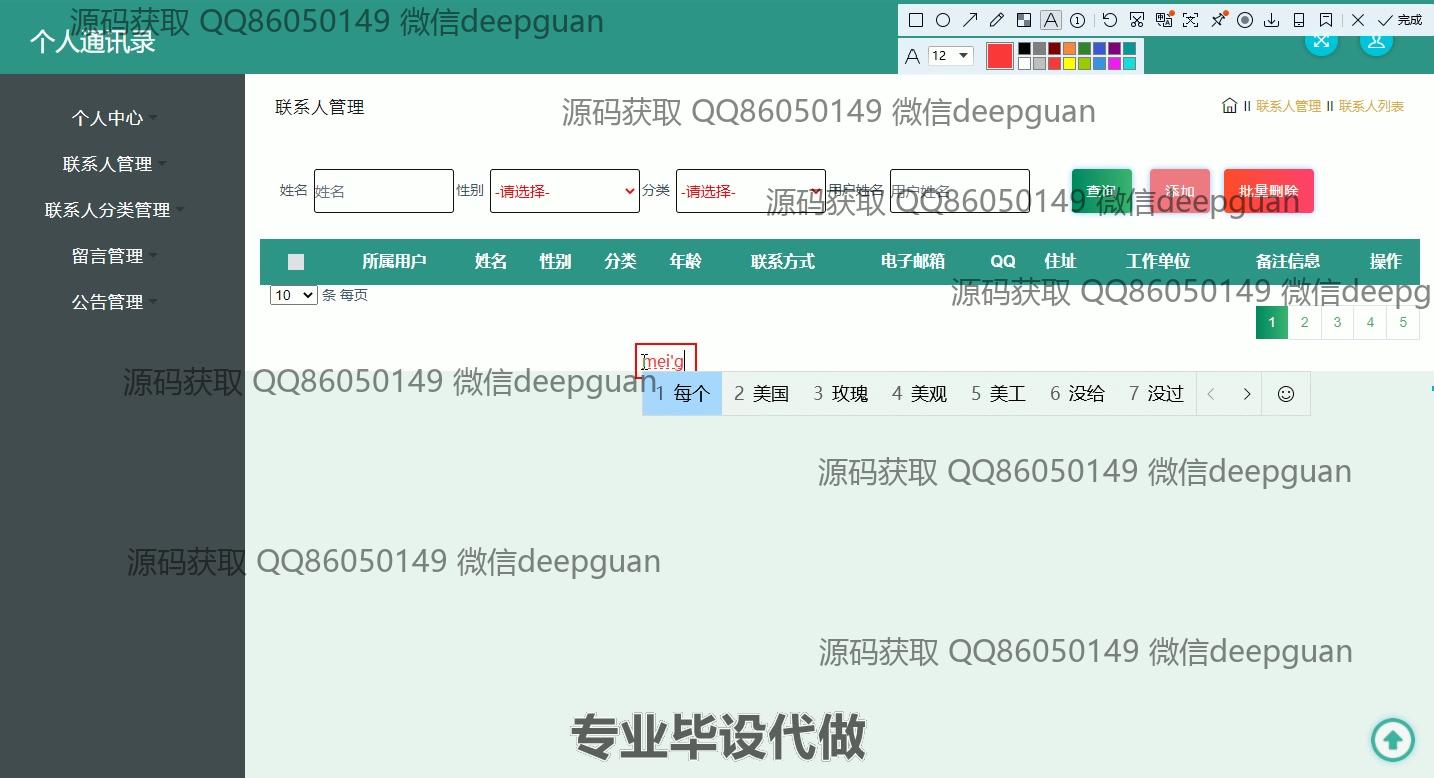Expand 联系人管理 sidebar menu

click(x=108, y=164)
